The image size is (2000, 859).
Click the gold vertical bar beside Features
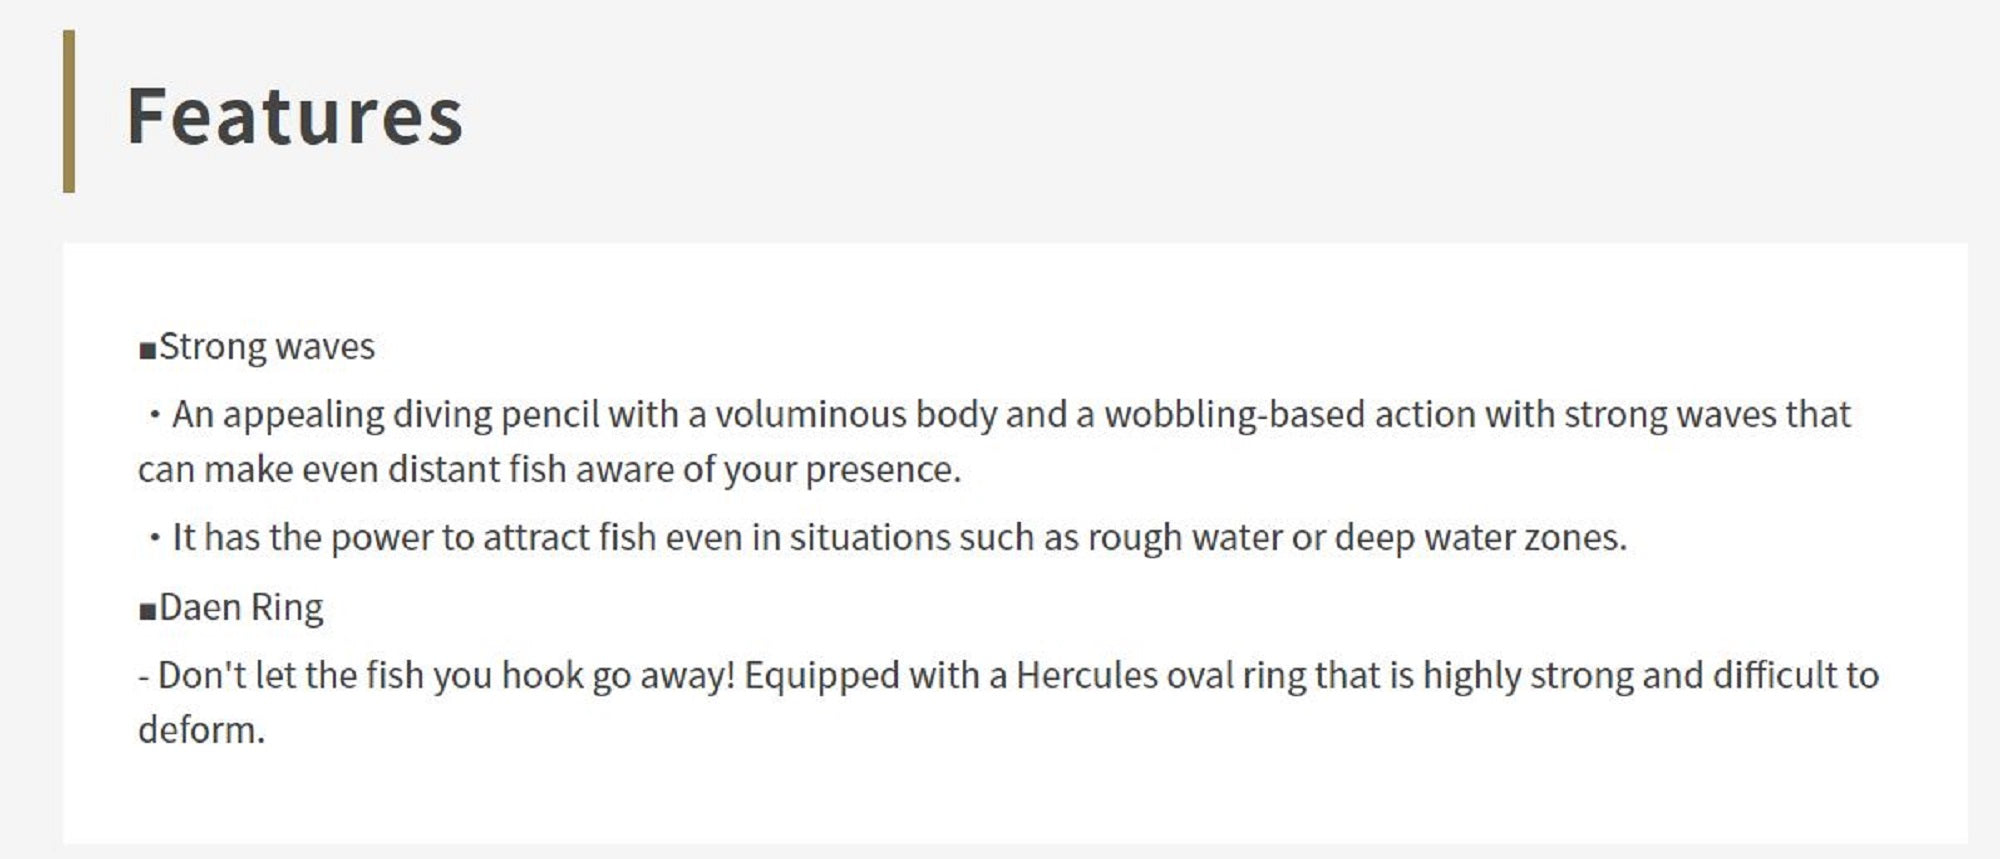click(69, 111)
